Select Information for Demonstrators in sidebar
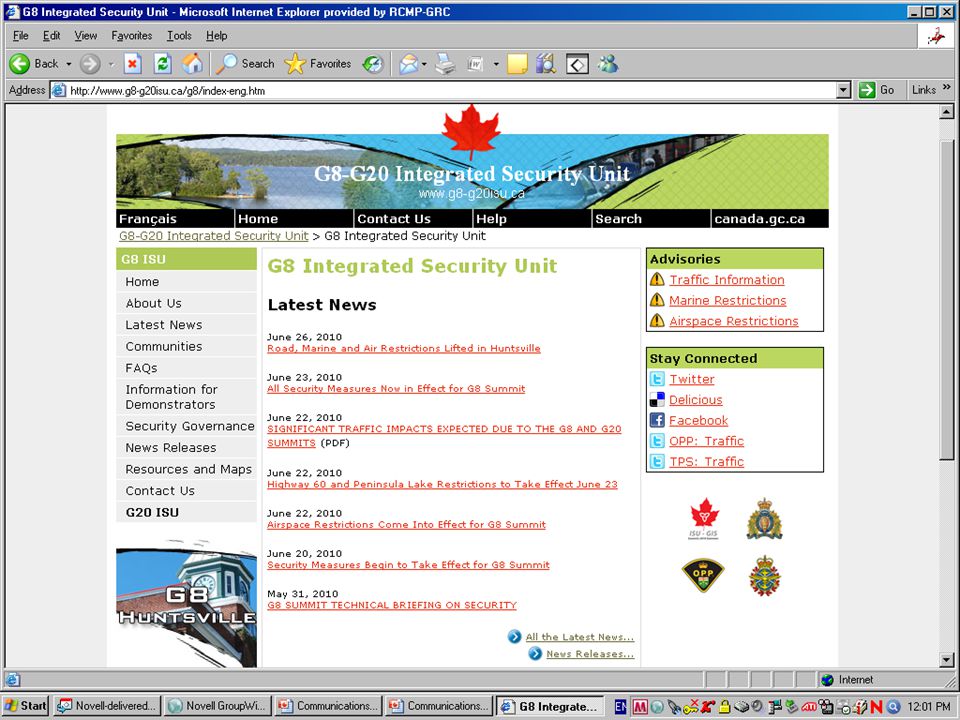Image resolution: width=960 pixels, height=720 pixels. coord(186,397)
